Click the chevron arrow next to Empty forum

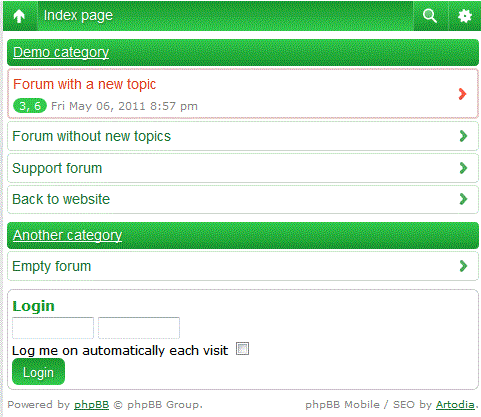463,266
